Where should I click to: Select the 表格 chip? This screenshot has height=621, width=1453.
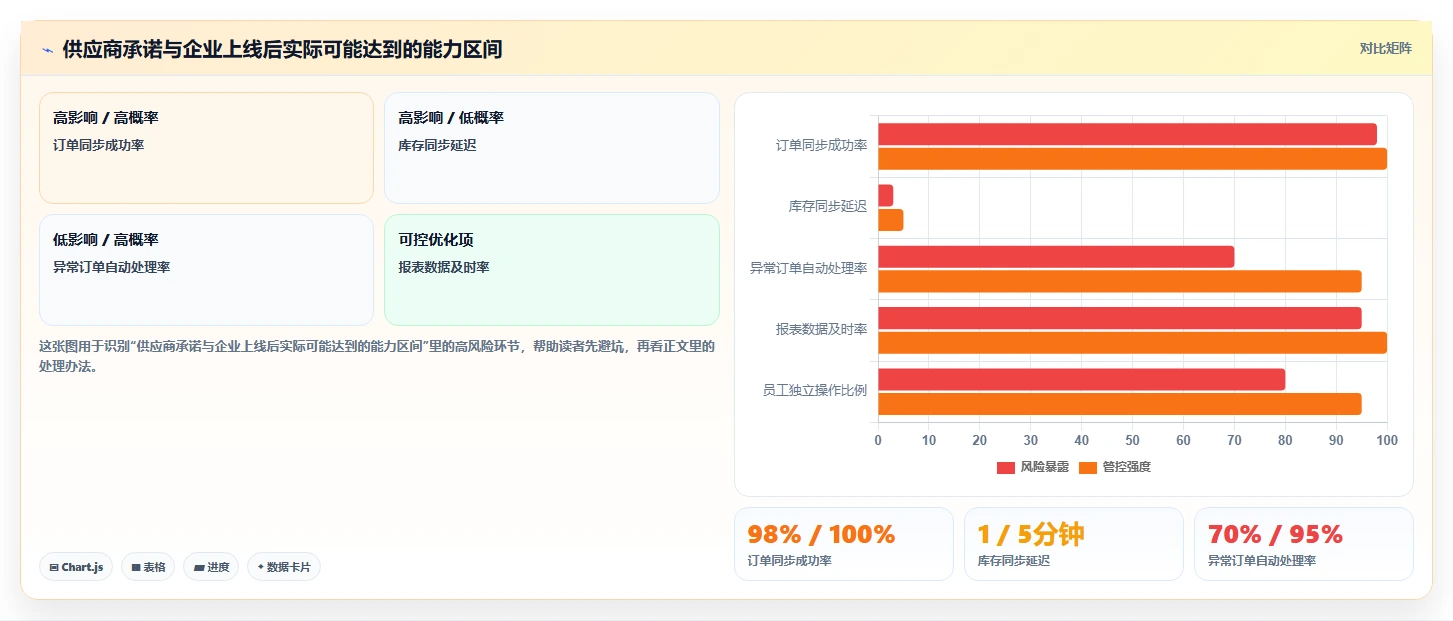coord(148,567)
